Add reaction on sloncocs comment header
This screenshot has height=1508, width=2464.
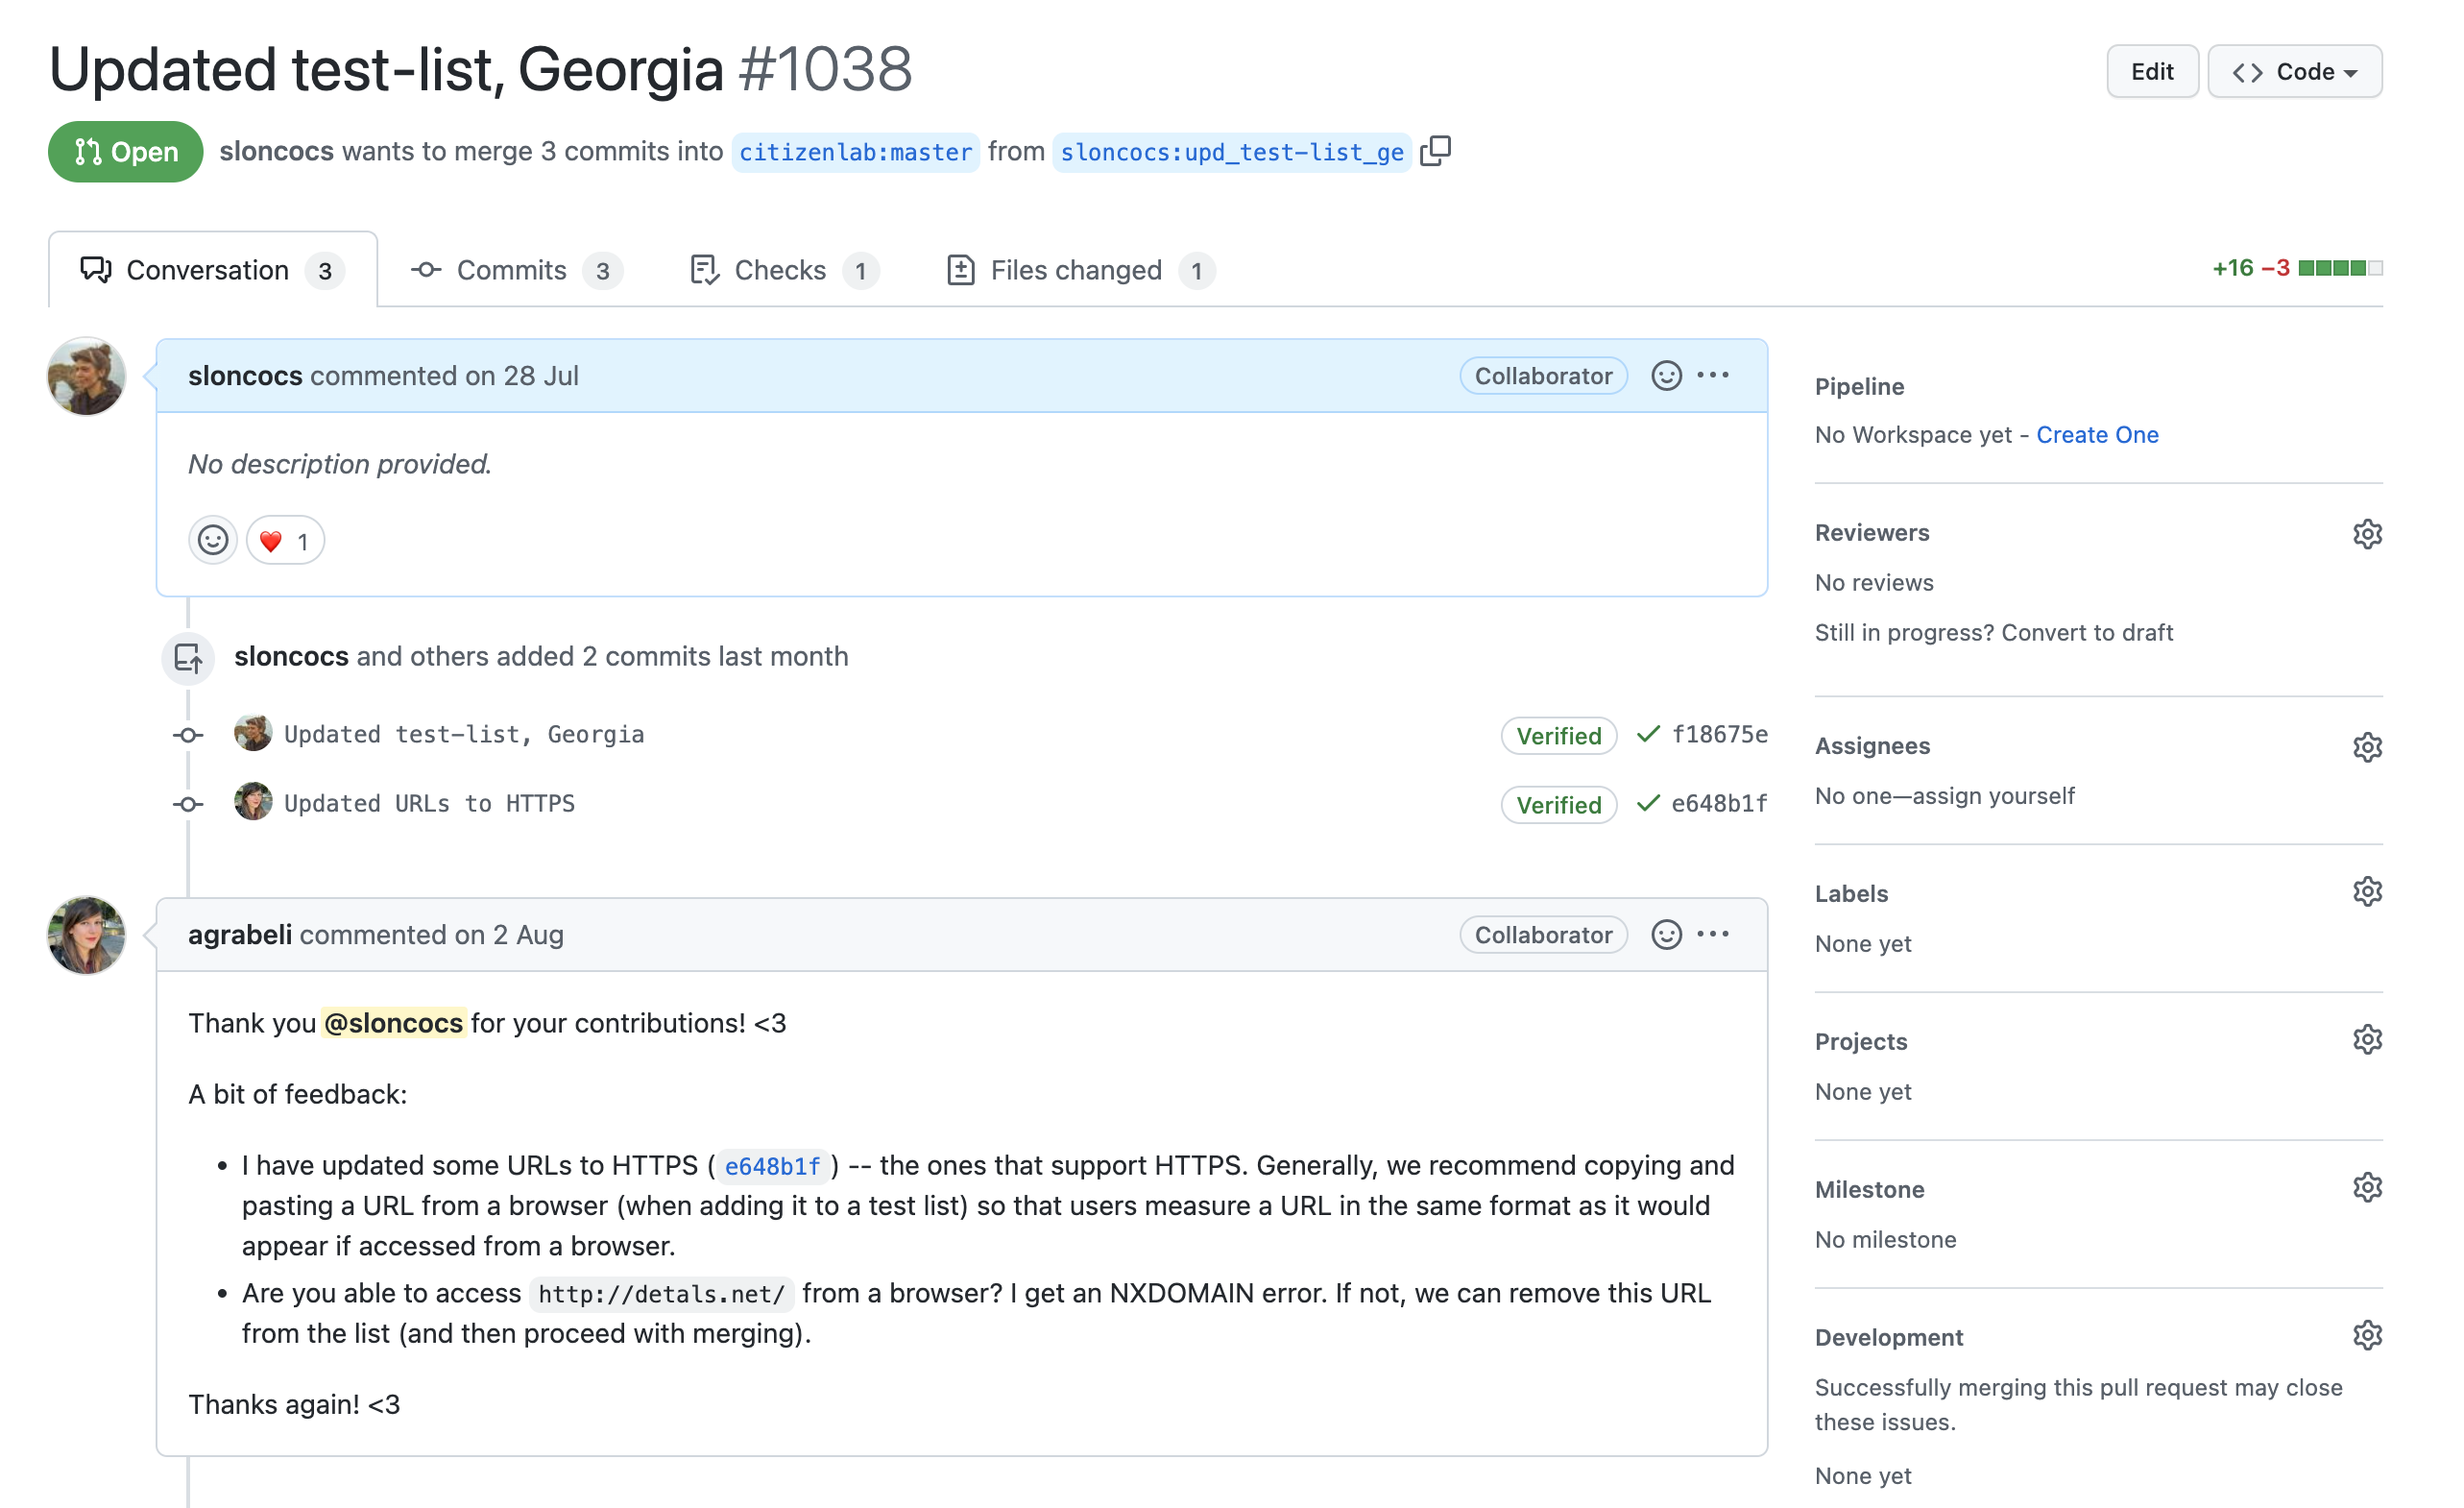(1666, 375)
